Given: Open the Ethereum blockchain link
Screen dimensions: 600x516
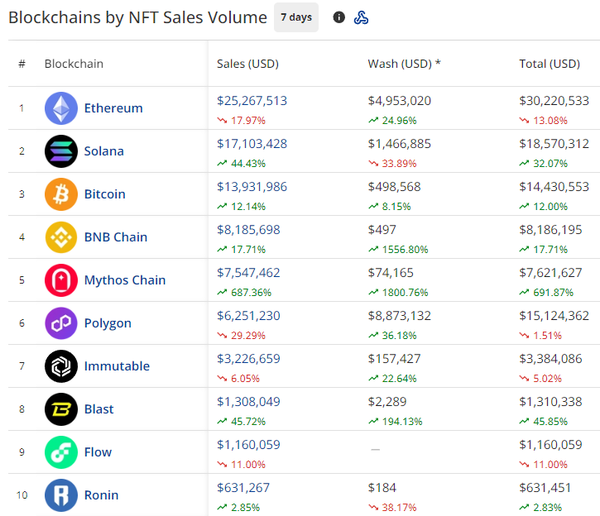Looking at the screenshot, I should (x=113, y=108).
